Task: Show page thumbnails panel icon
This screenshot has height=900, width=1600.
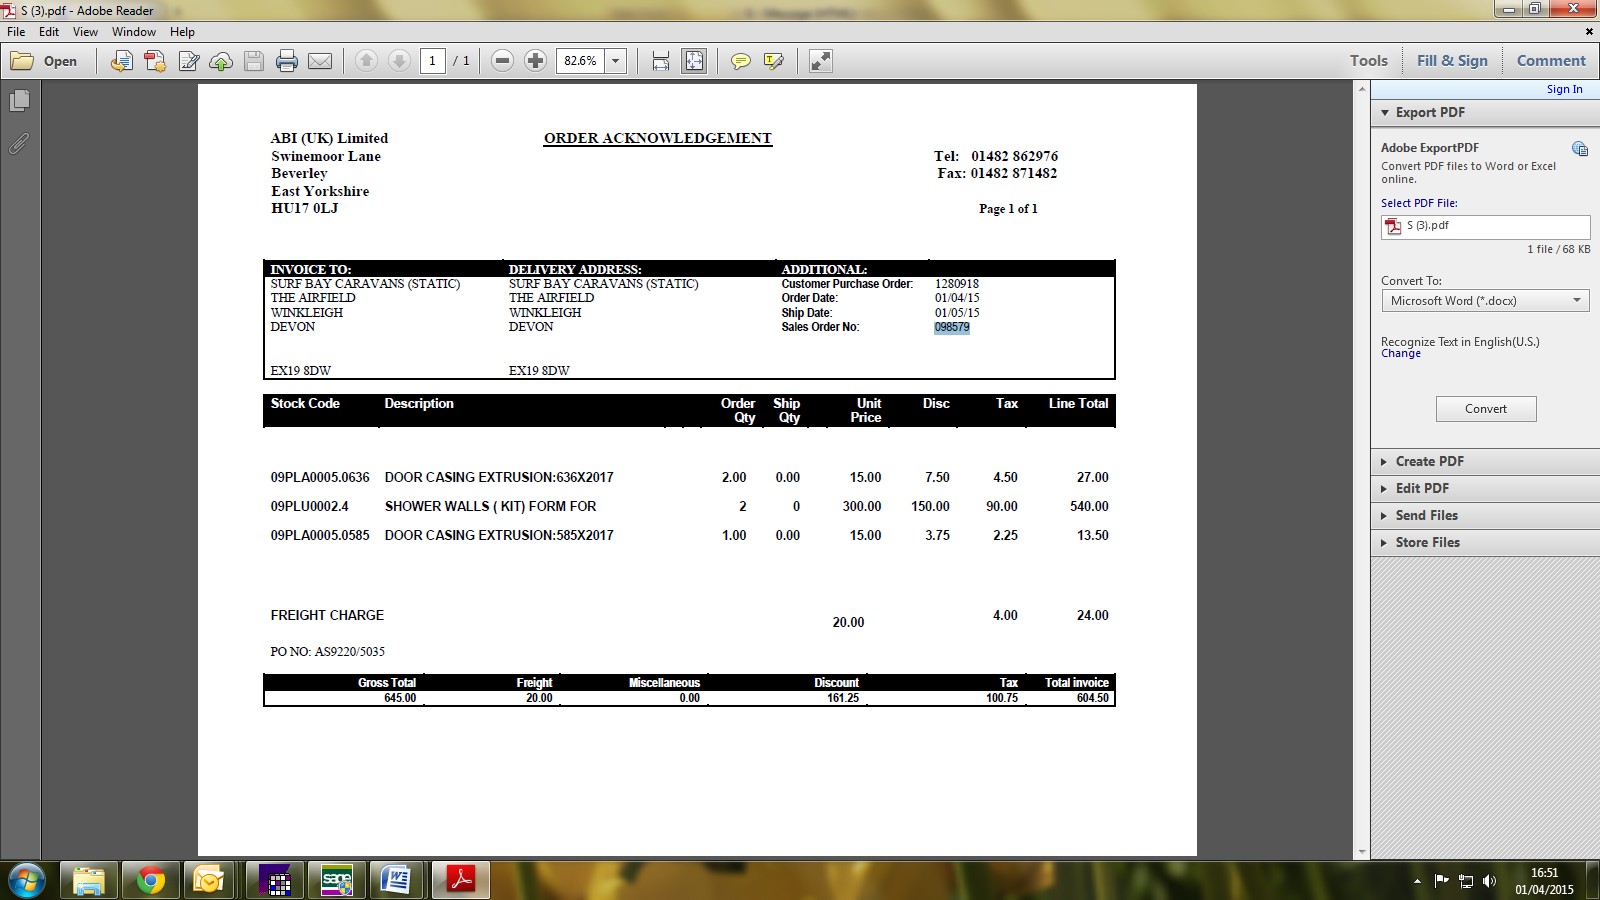Action: (19, 101)
